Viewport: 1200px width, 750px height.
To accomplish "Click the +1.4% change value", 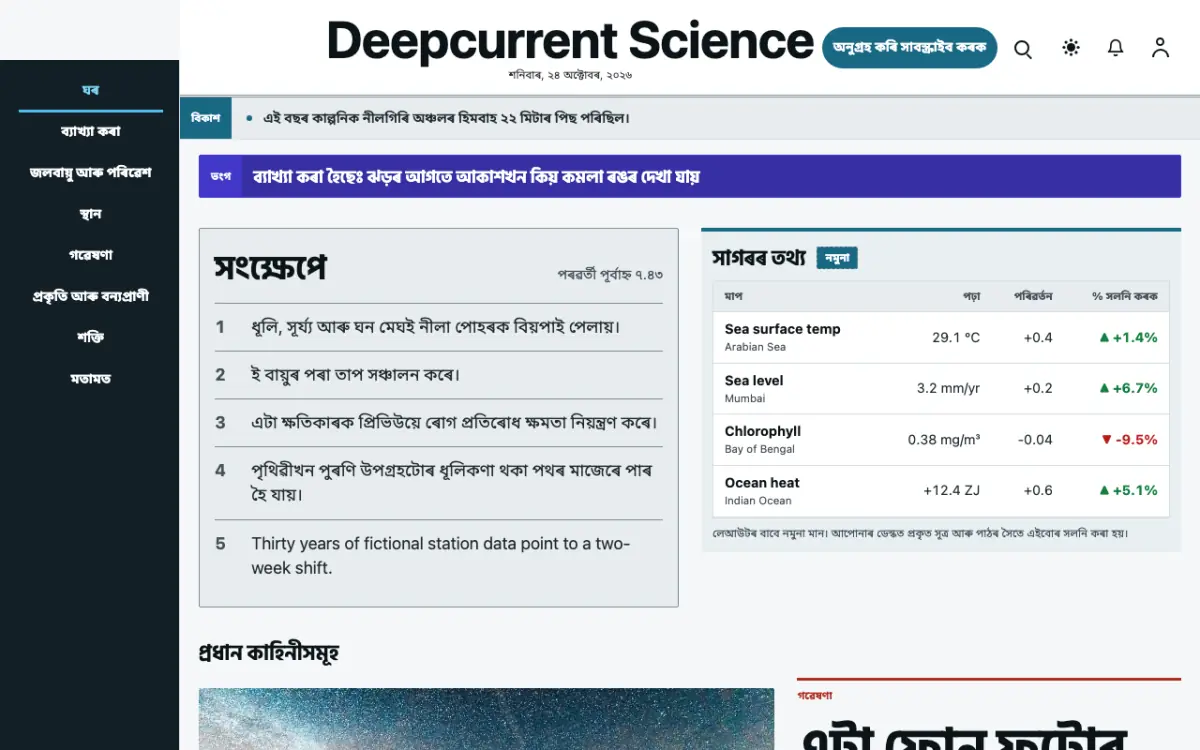I will coord(1128,337).
